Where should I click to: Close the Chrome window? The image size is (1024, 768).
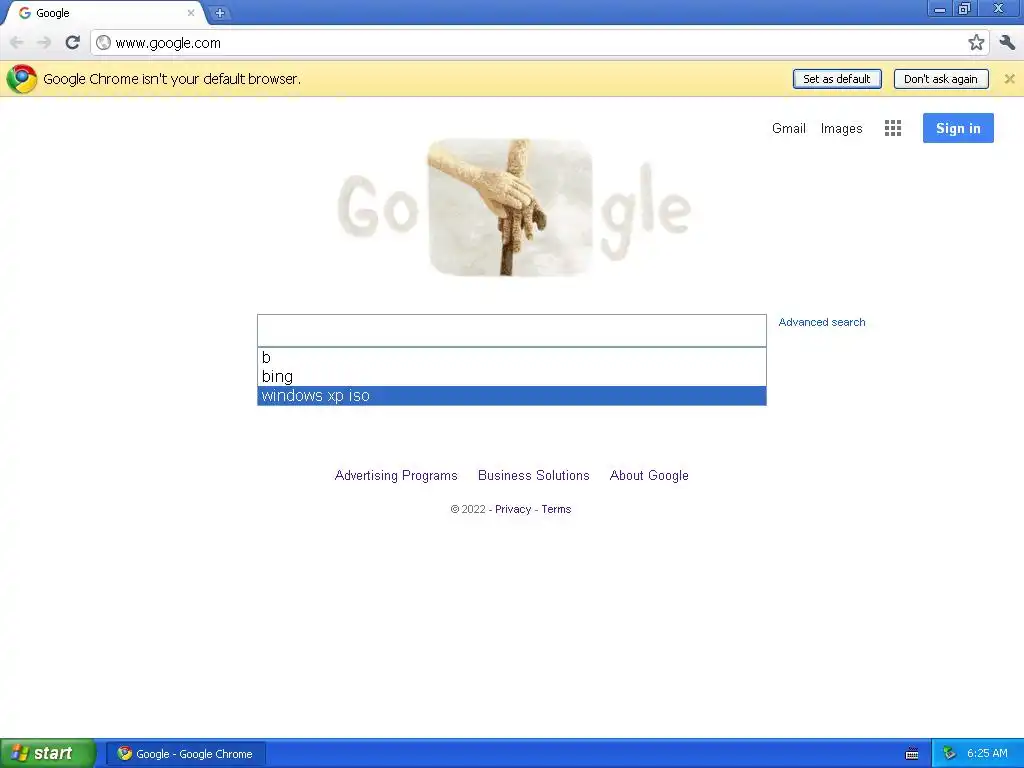point(999,8)
